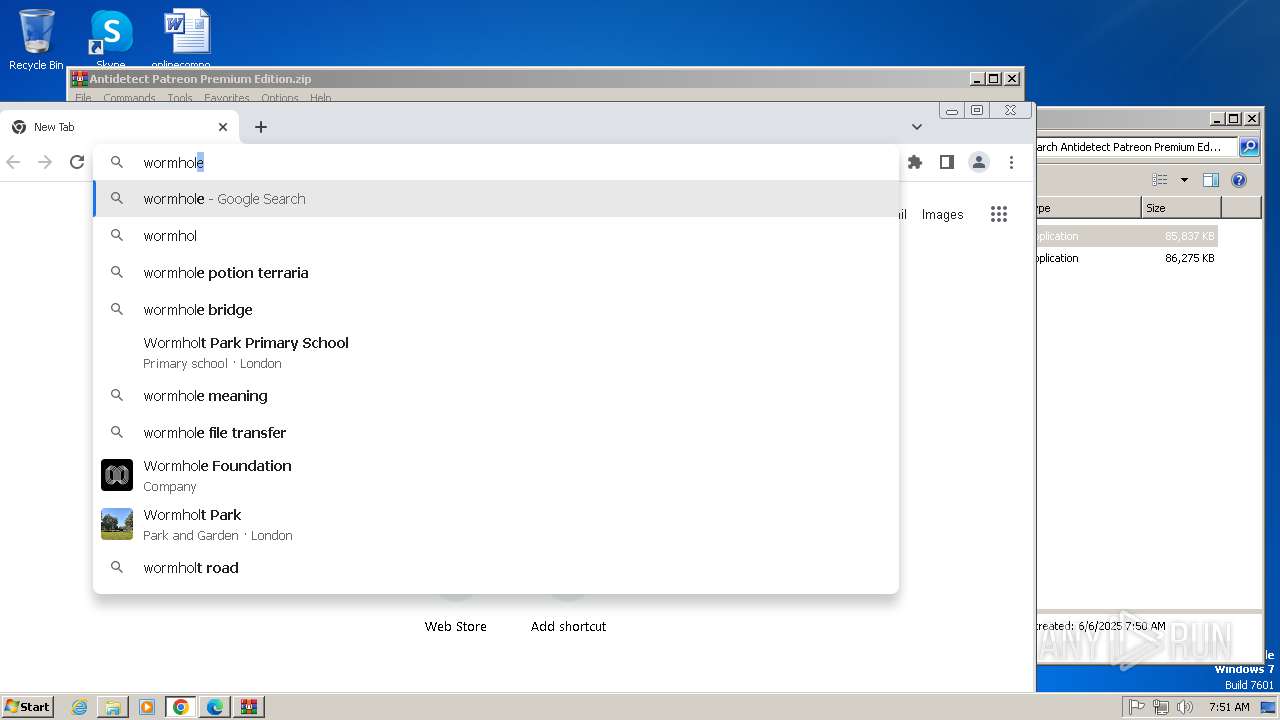Image resolution: width=1280 pixels, height=720 pixels.
Task: Open network tray icon
Action: pyautogui.click(x=1161, y=707)
